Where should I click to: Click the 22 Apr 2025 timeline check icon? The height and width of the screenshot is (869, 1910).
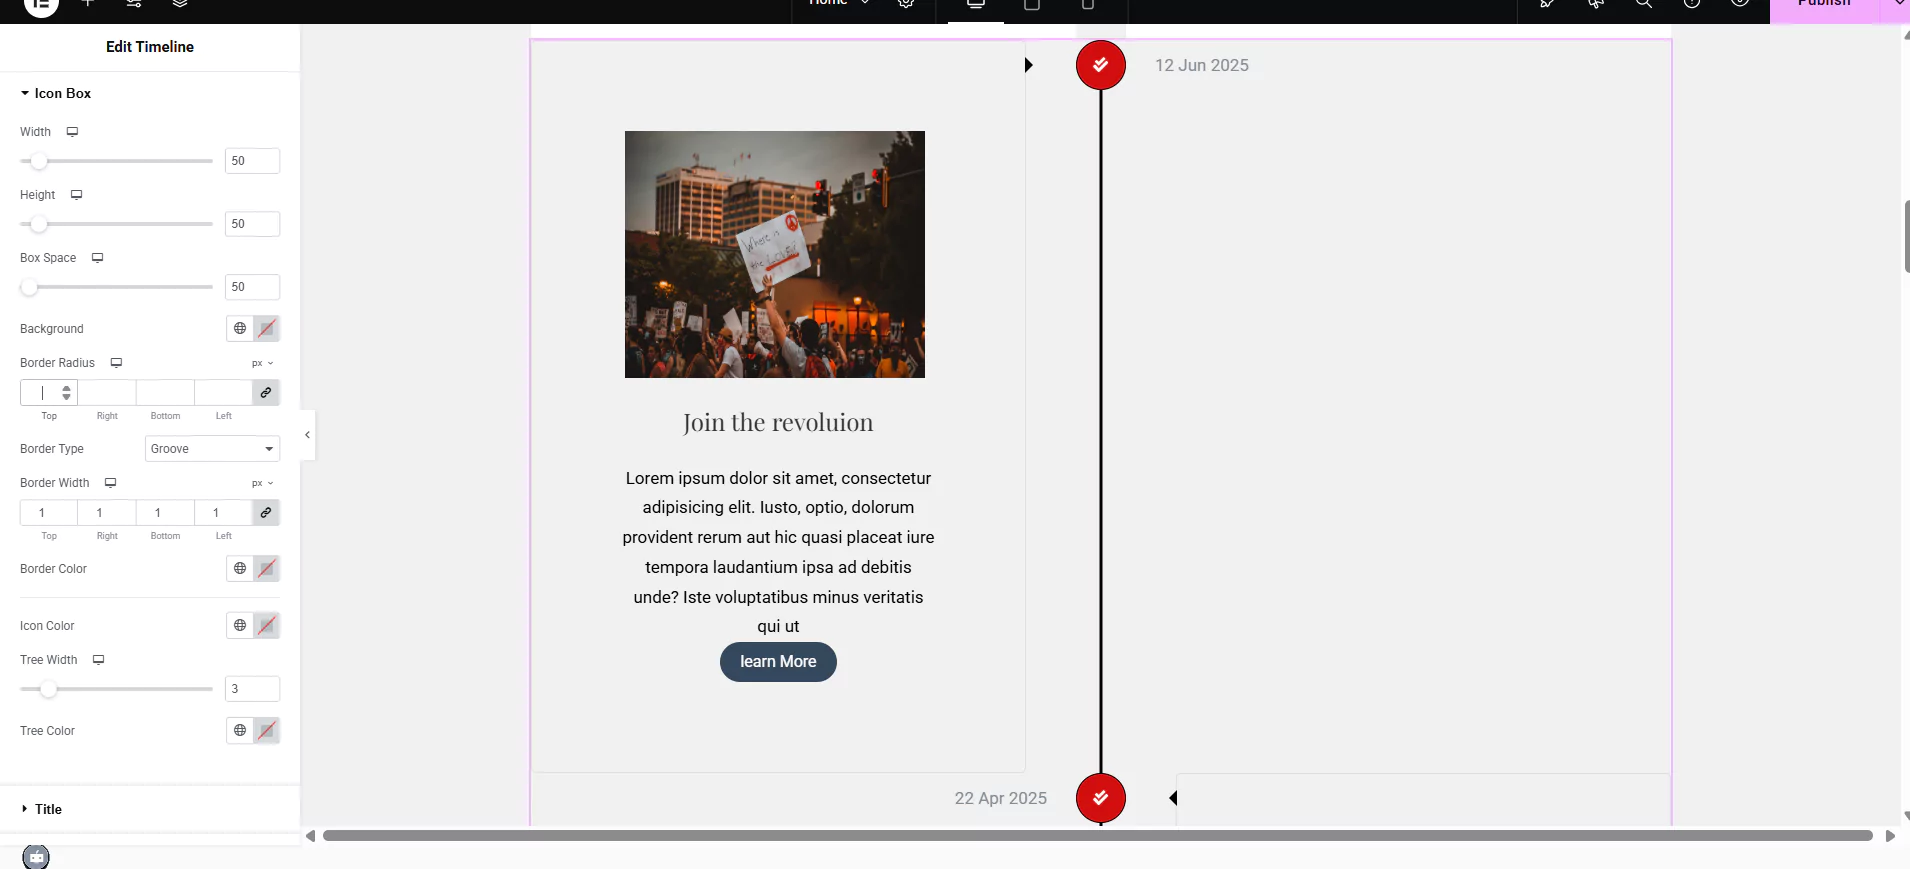pos(1101,798)
